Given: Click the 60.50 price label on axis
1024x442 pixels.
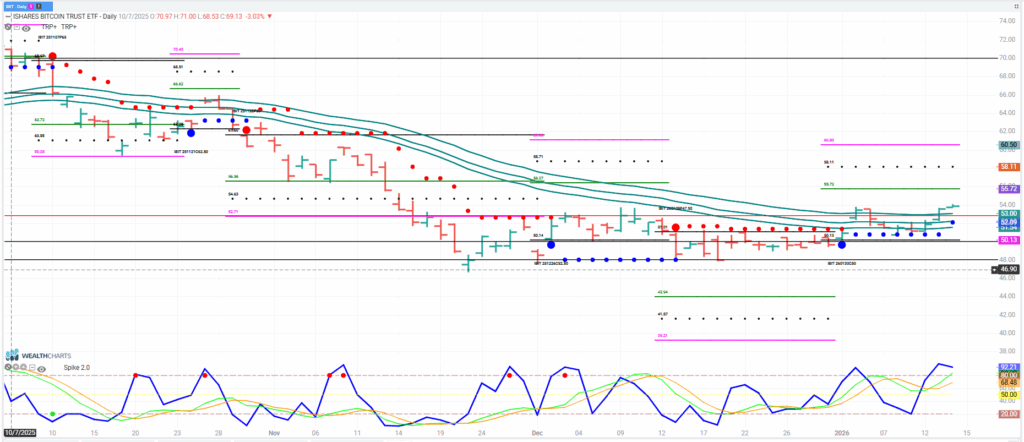Looking at the screenshot, I should (1007, 145).
